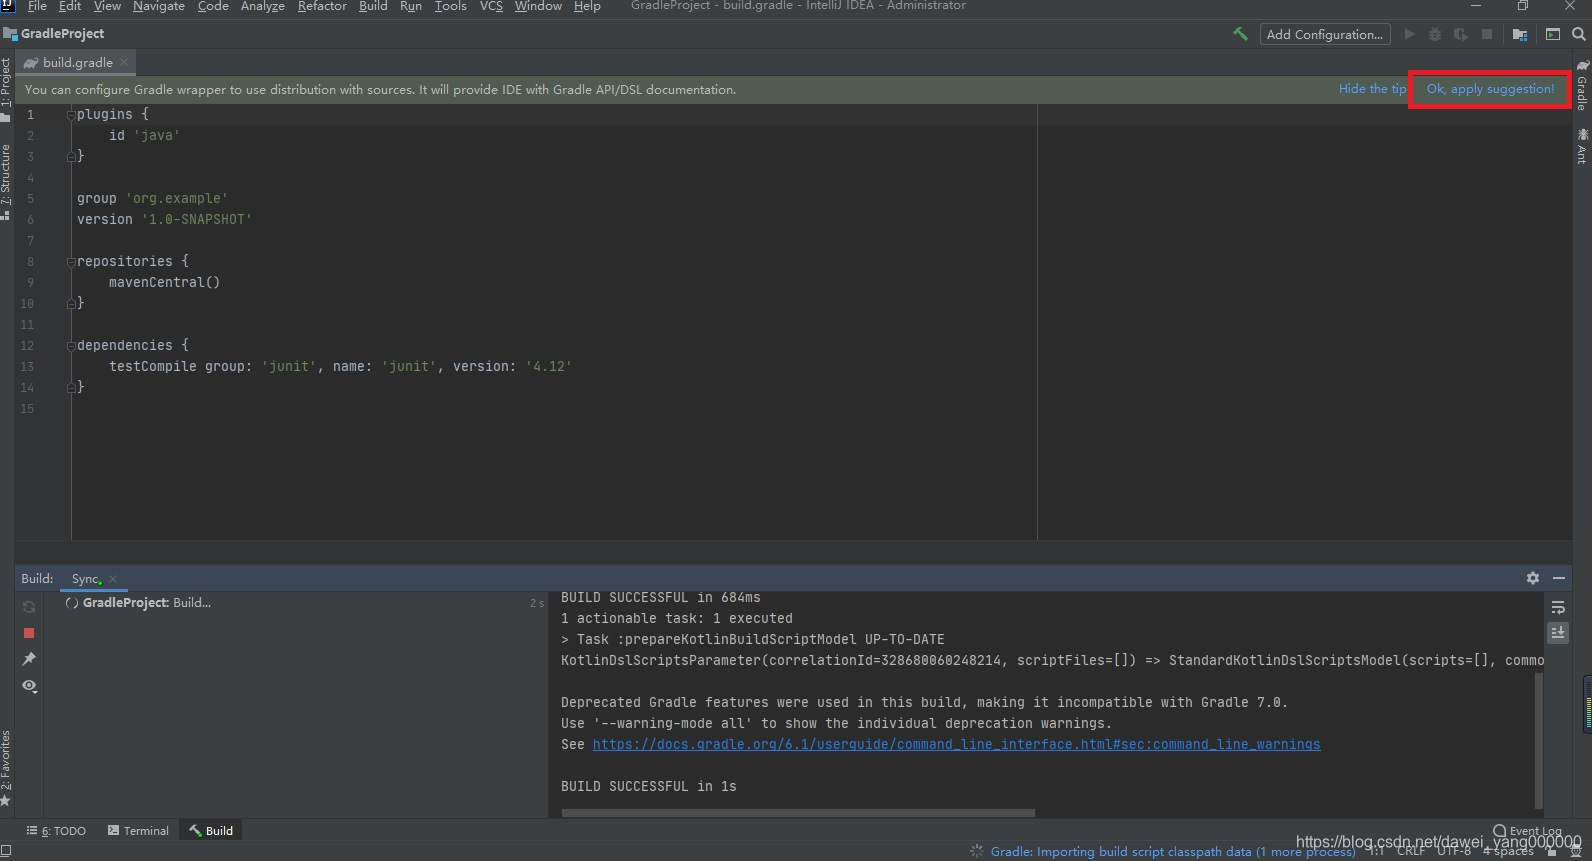This screenshot has width=1592, height=861.
Task: Open the 2: Favorites tool window stripe
Action: tap(6, 768)
